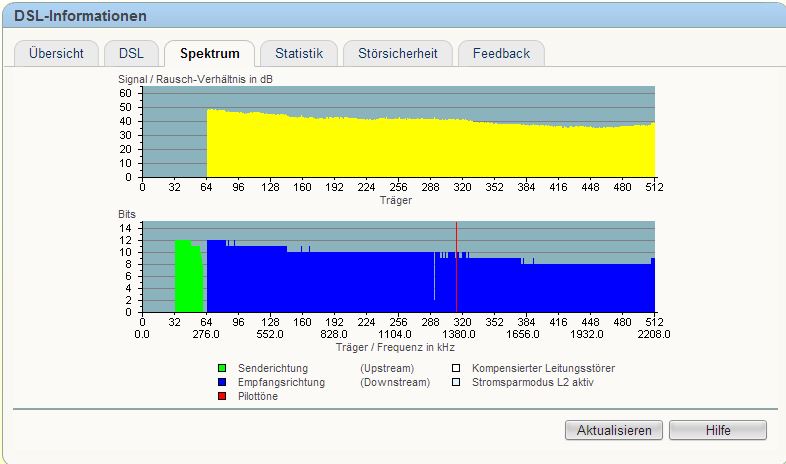
Task: Select the Spektrum tab
Action: tap(210, 54)
